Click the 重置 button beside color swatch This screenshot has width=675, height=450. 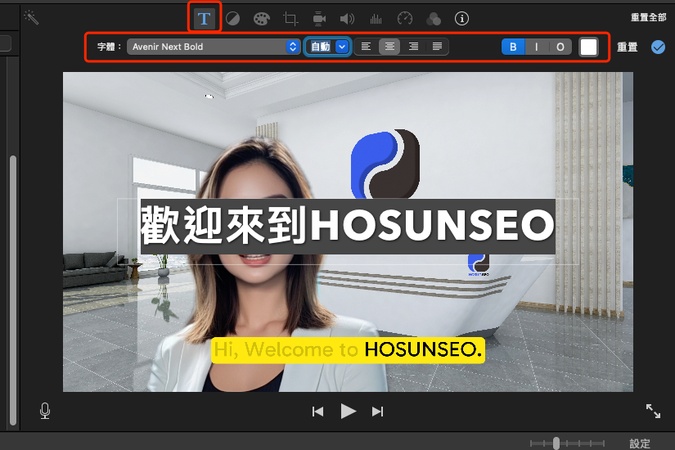click(x=627, y=47)
